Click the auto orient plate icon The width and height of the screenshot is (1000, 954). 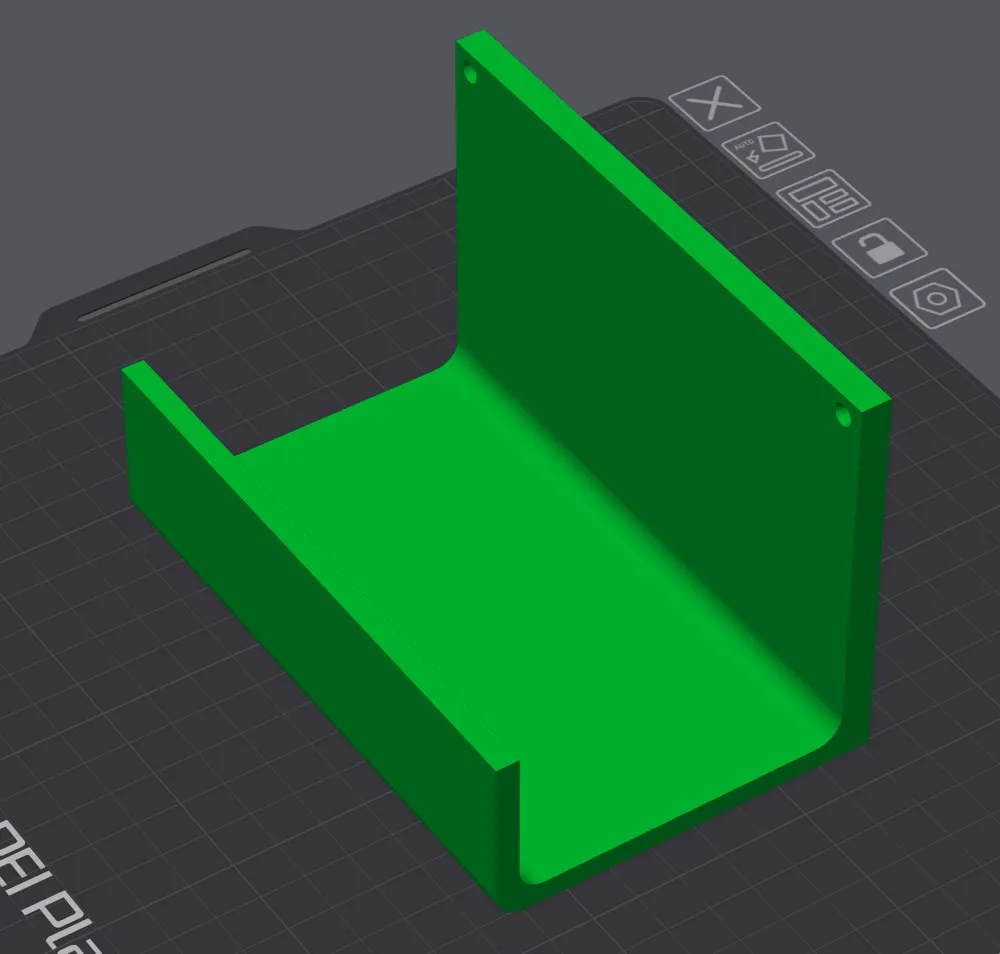pyautogui.click(x=767, y=151)
